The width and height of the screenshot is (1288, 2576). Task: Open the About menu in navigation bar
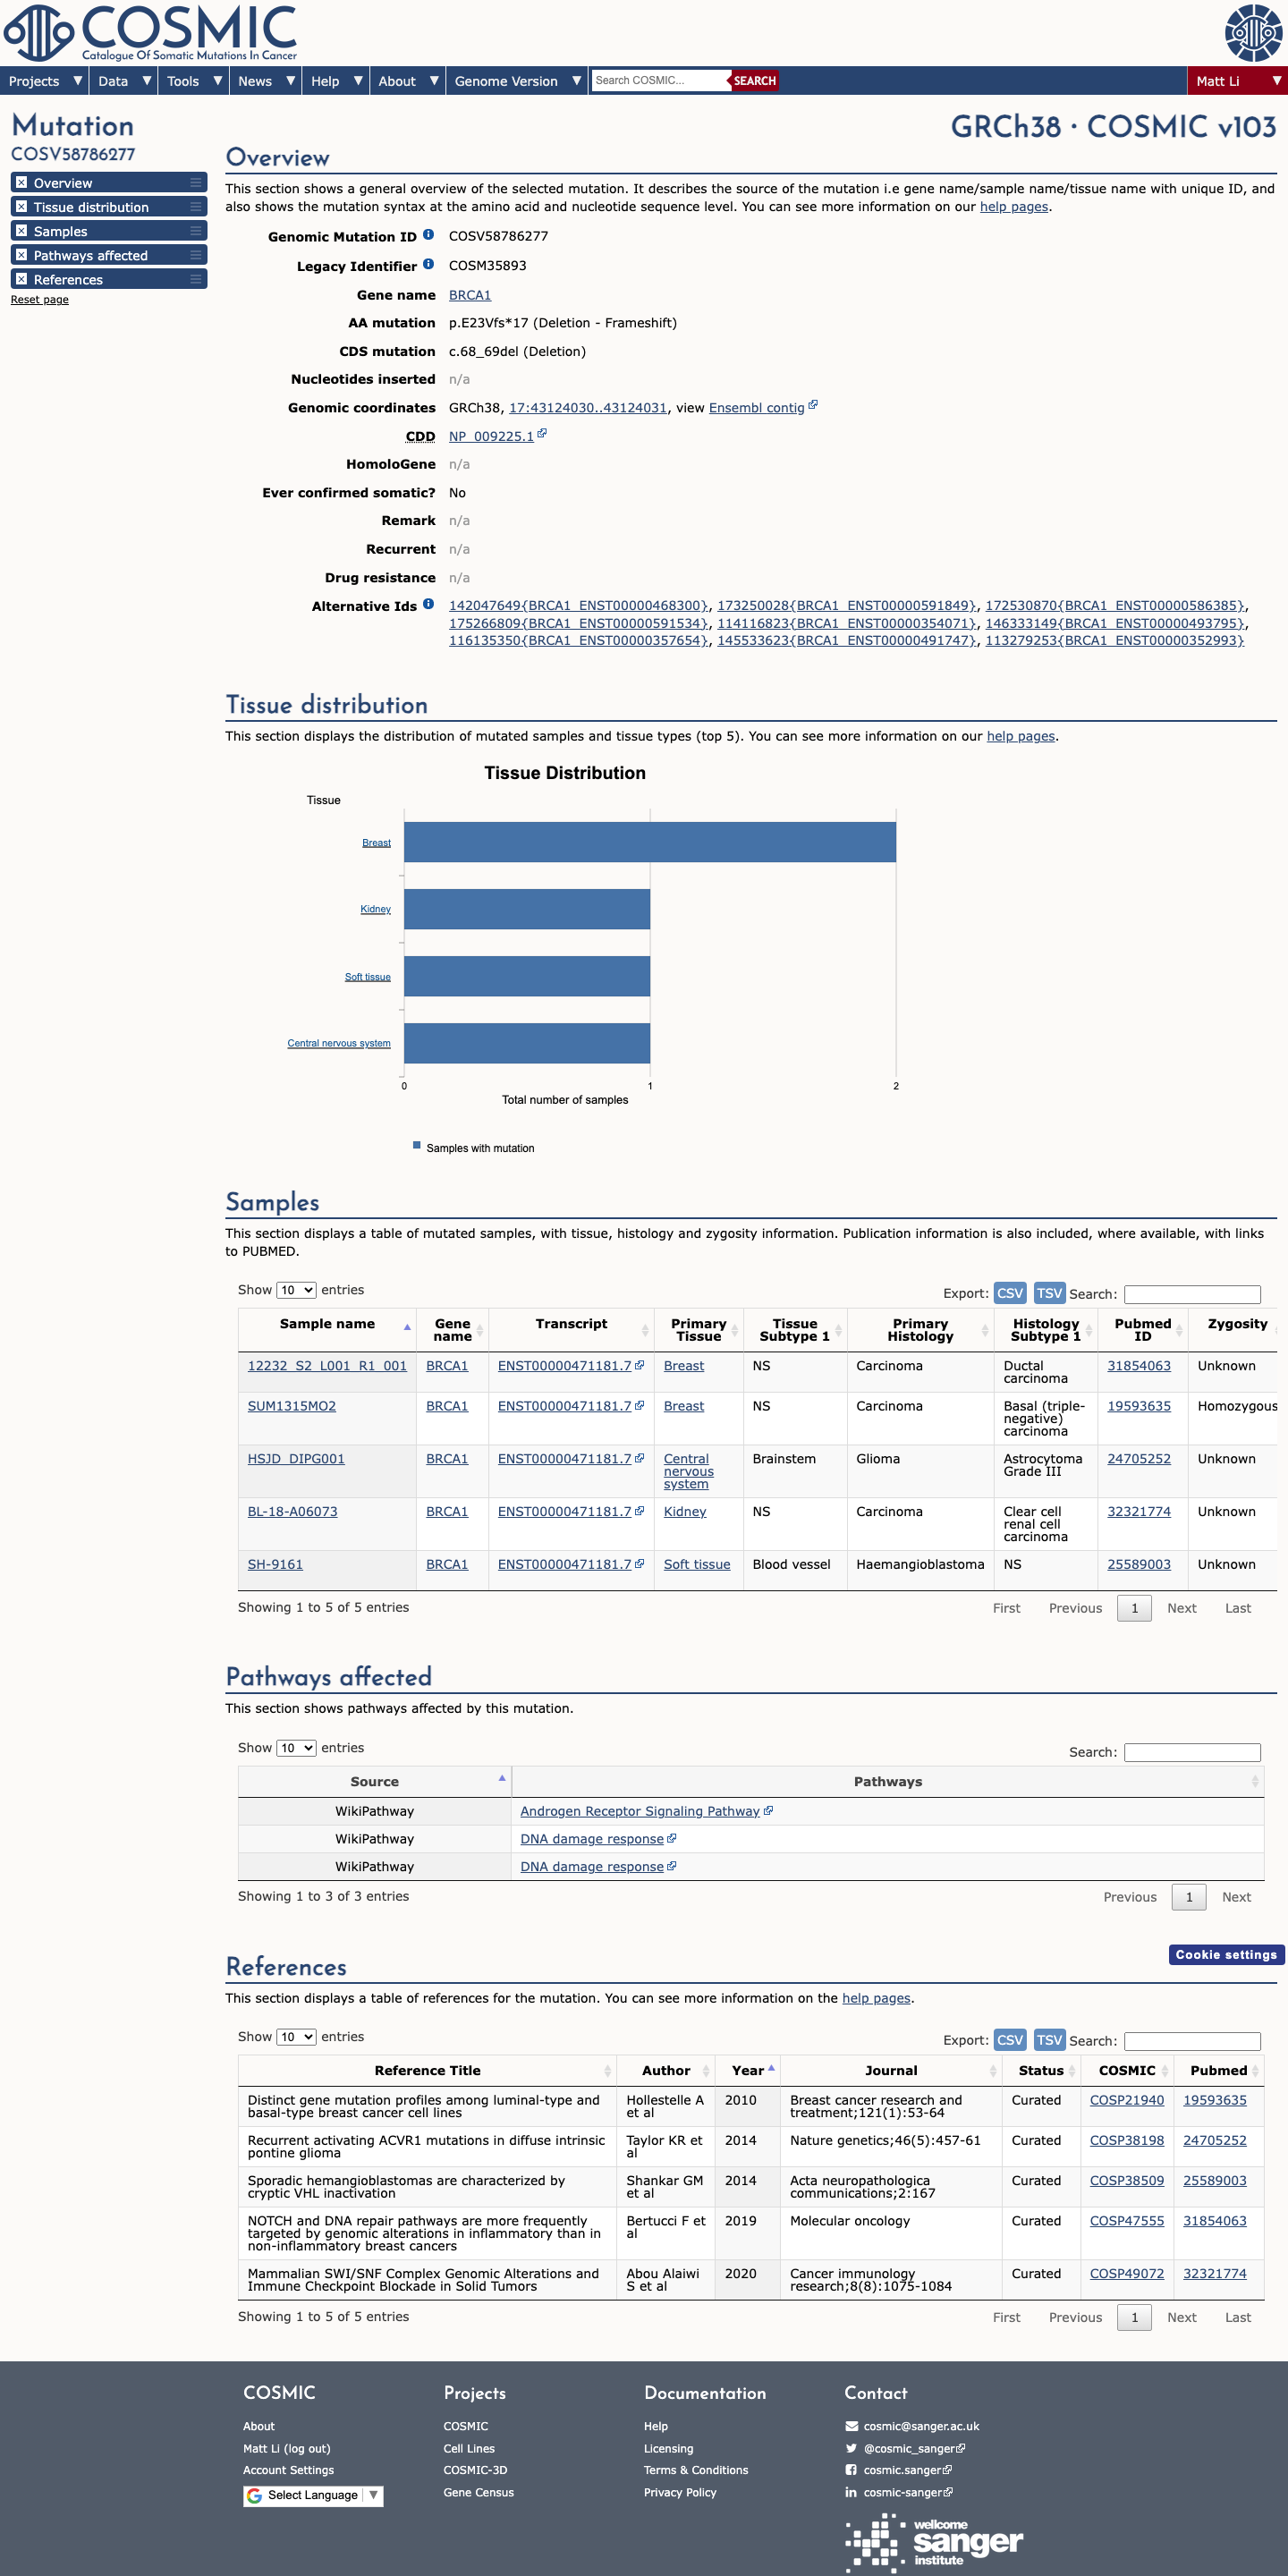coord(407,81)
